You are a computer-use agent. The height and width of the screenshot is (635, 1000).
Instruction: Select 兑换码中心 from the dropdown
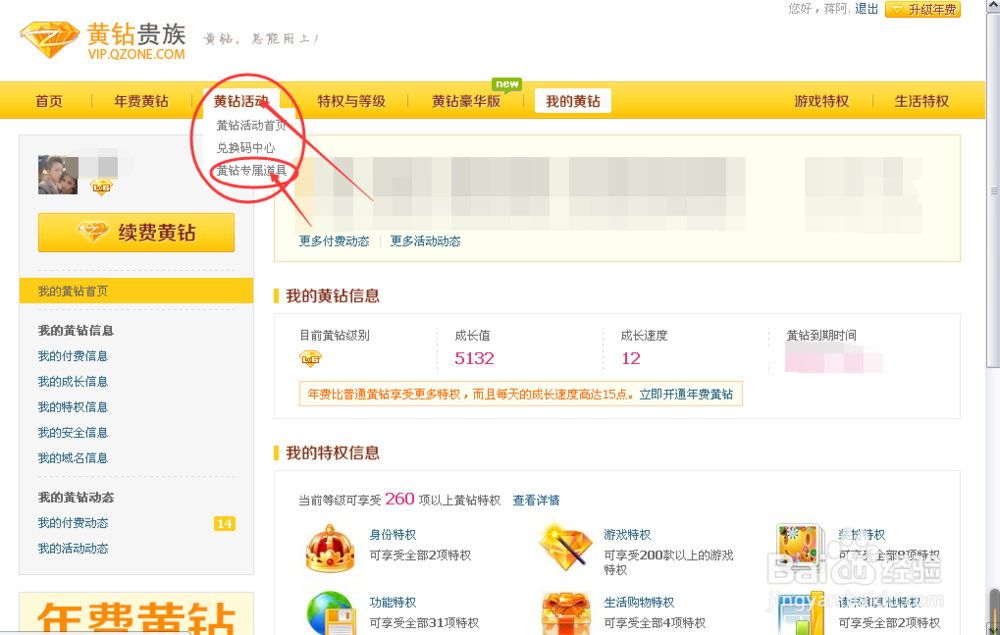tap(246, 148)
